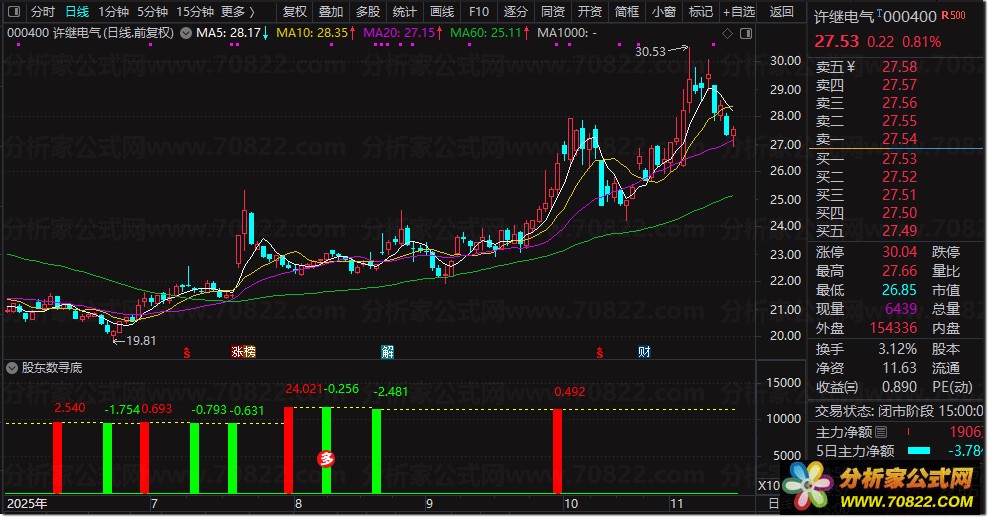Activate the 画线 drawing tool
This screenshot has width=990, height=518.
[442, 11]
